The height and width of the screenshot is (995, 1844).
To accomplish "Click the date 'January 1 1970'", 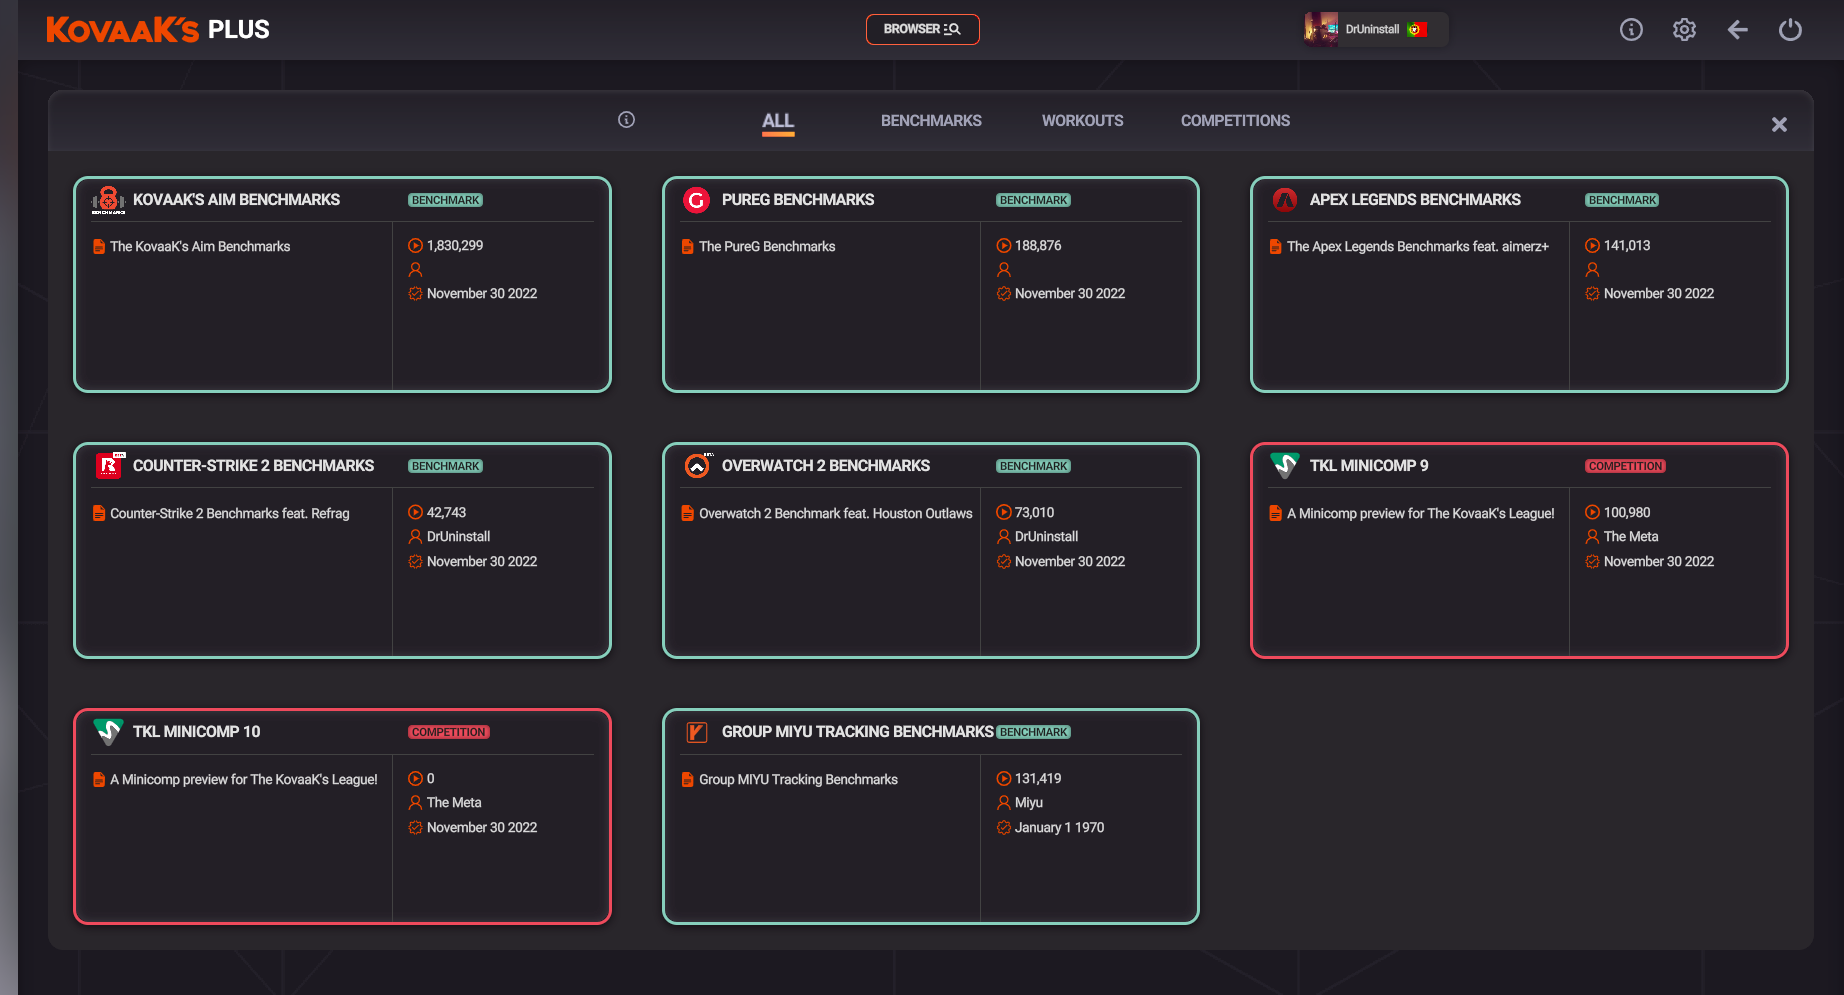I will [1059, 827].
